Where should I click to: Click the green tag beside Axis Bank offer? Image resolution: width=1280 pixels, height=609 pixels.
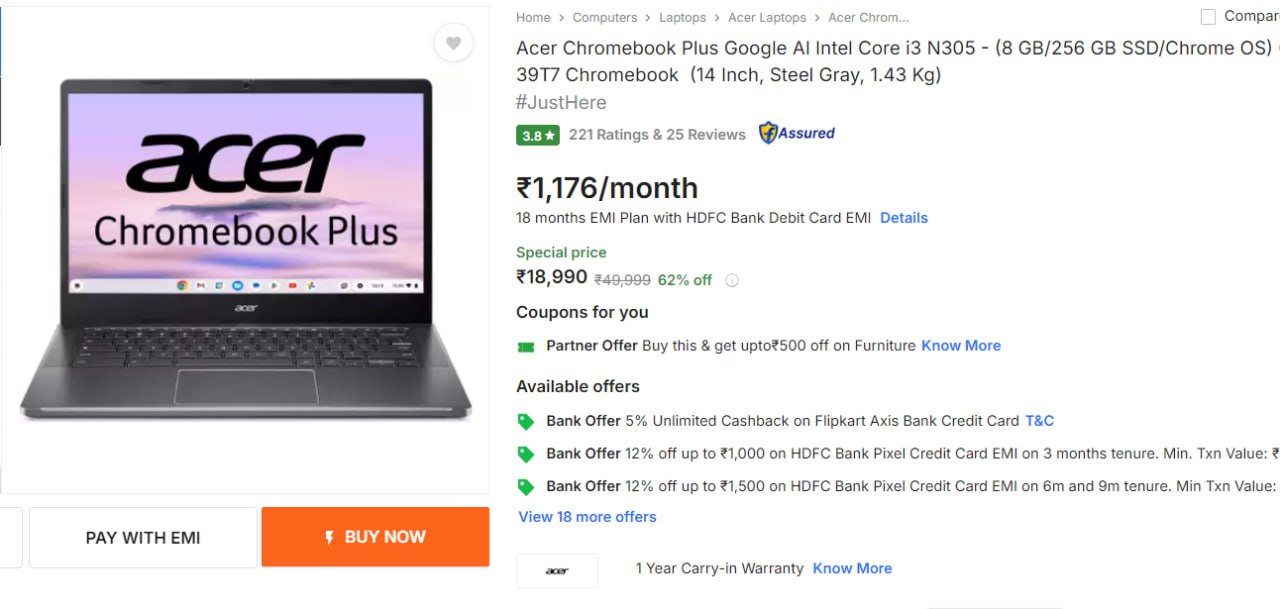point(525,422)
